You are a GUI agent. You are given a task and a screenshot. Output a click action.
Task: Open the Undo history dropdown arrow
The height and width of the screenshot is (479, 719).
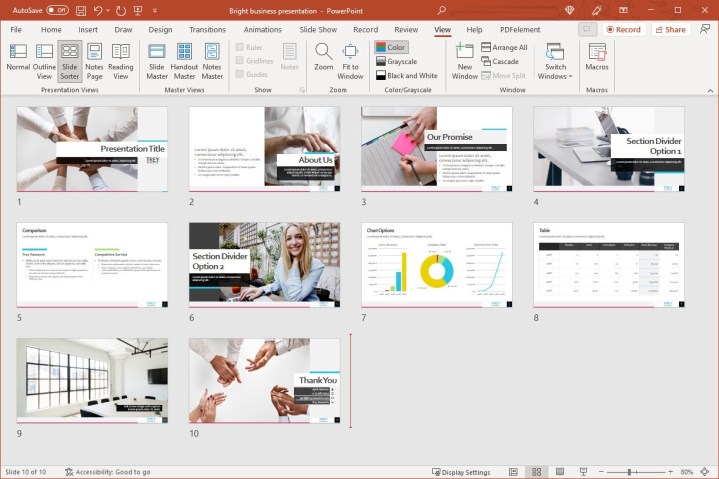tap(109, 10)
